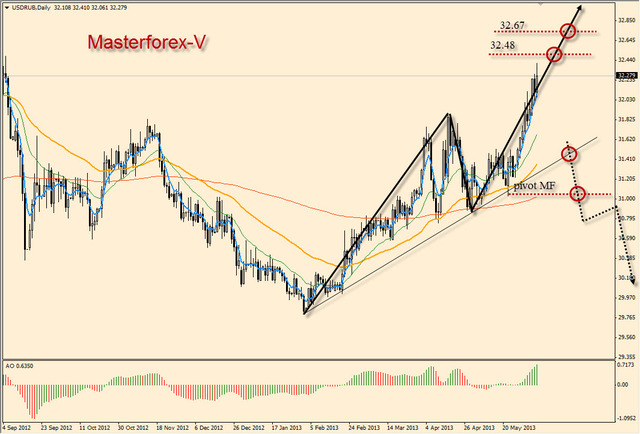Click the Masterforex-V watermark text
This screenshot has width=640, height=434.
(x=147, y=42)
